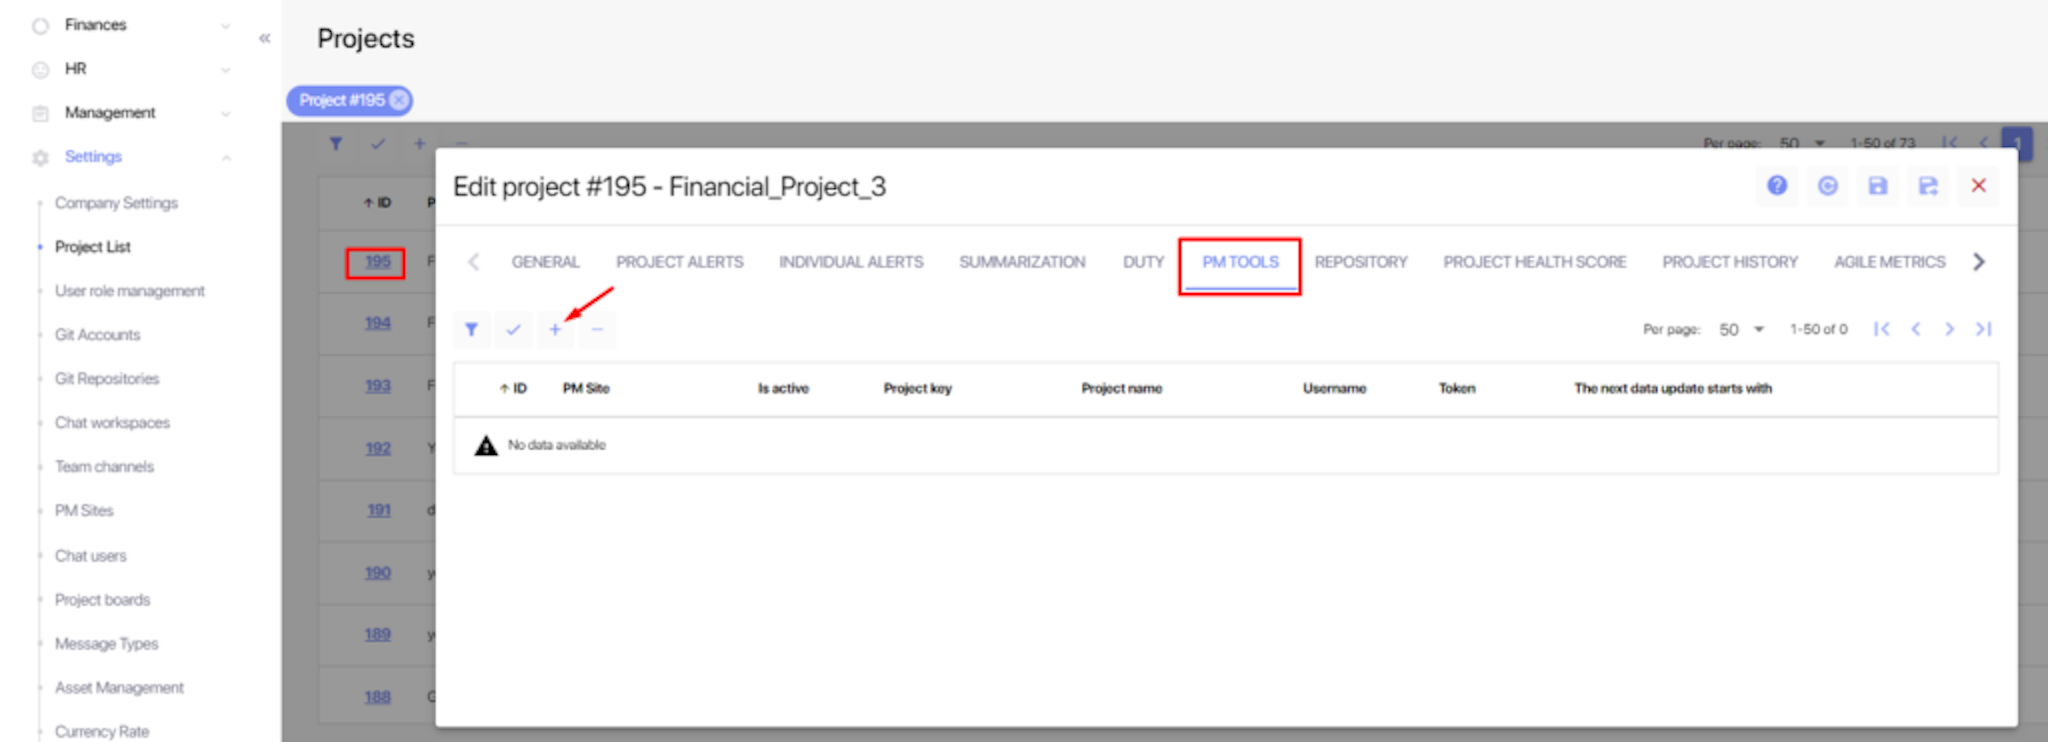The image size is (2048, 742).
Task: Remove the Project #195 chip
Action: coord(399,100)
